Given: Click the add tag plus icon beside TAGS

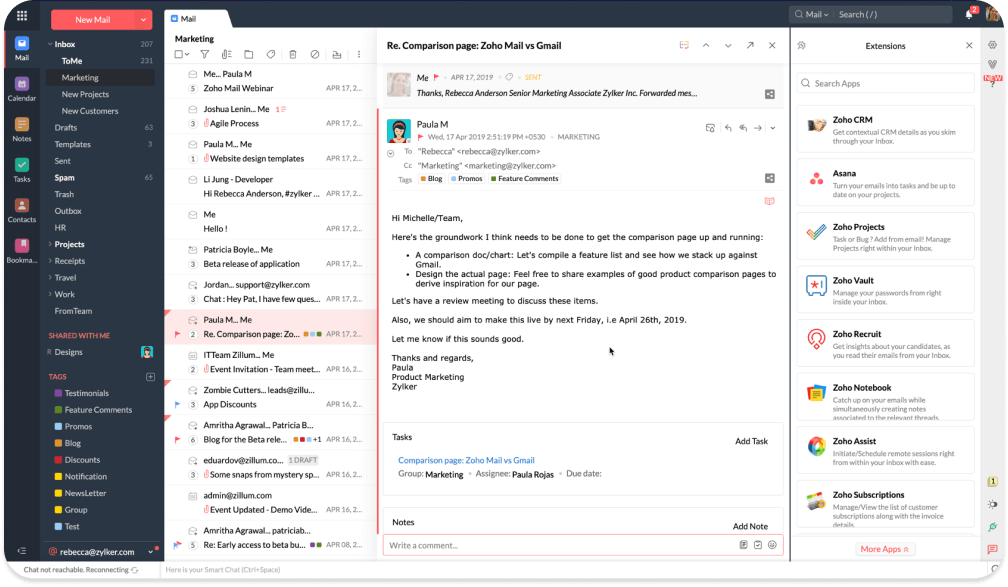Looking at the screenshot, I should [x=150, y=377].
